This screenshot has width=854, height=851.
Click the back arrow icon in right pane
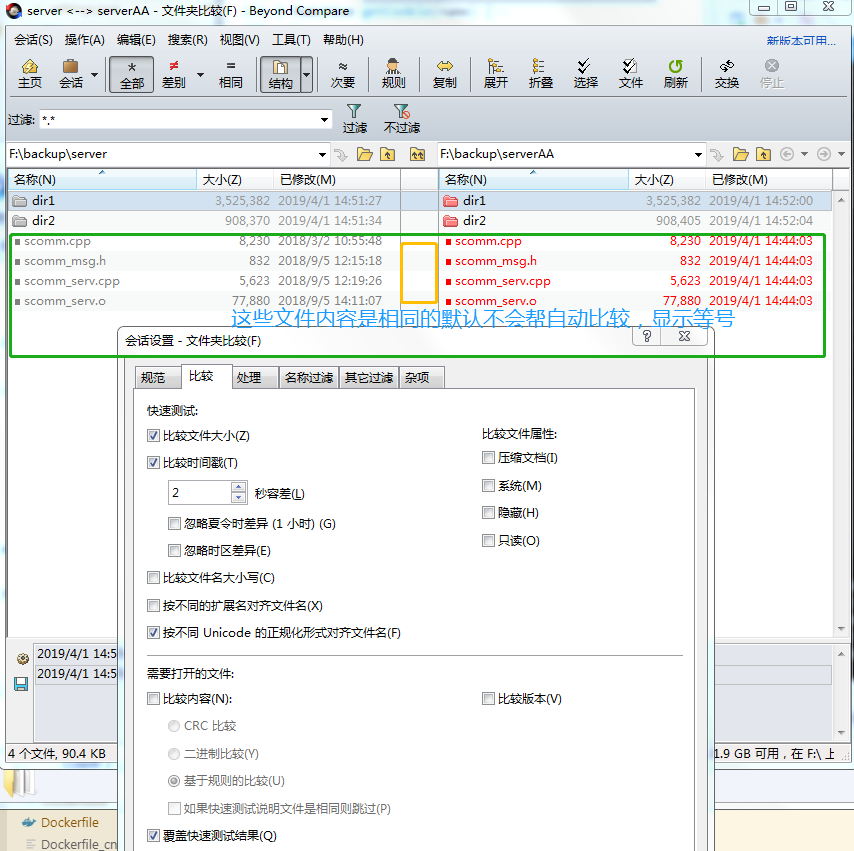pyautogui.click(x=786, y=154)
